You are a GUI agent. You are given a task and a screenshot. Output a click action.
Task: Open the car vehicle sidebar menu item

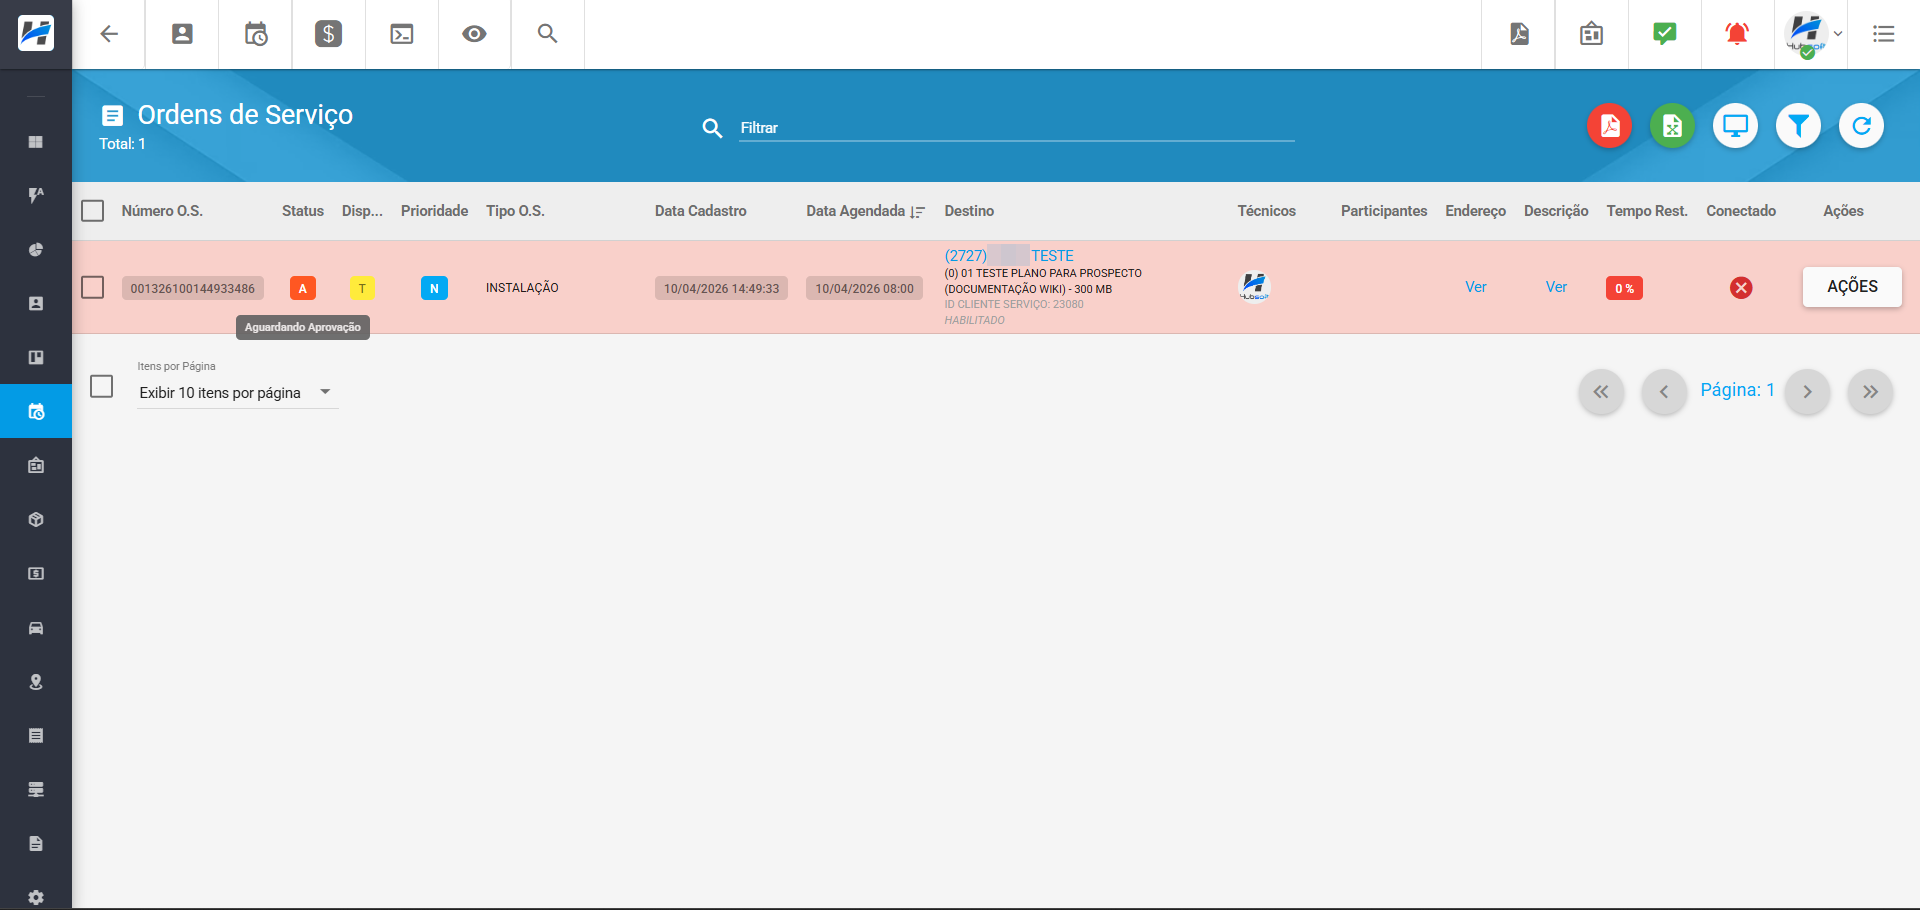point(36,628)
